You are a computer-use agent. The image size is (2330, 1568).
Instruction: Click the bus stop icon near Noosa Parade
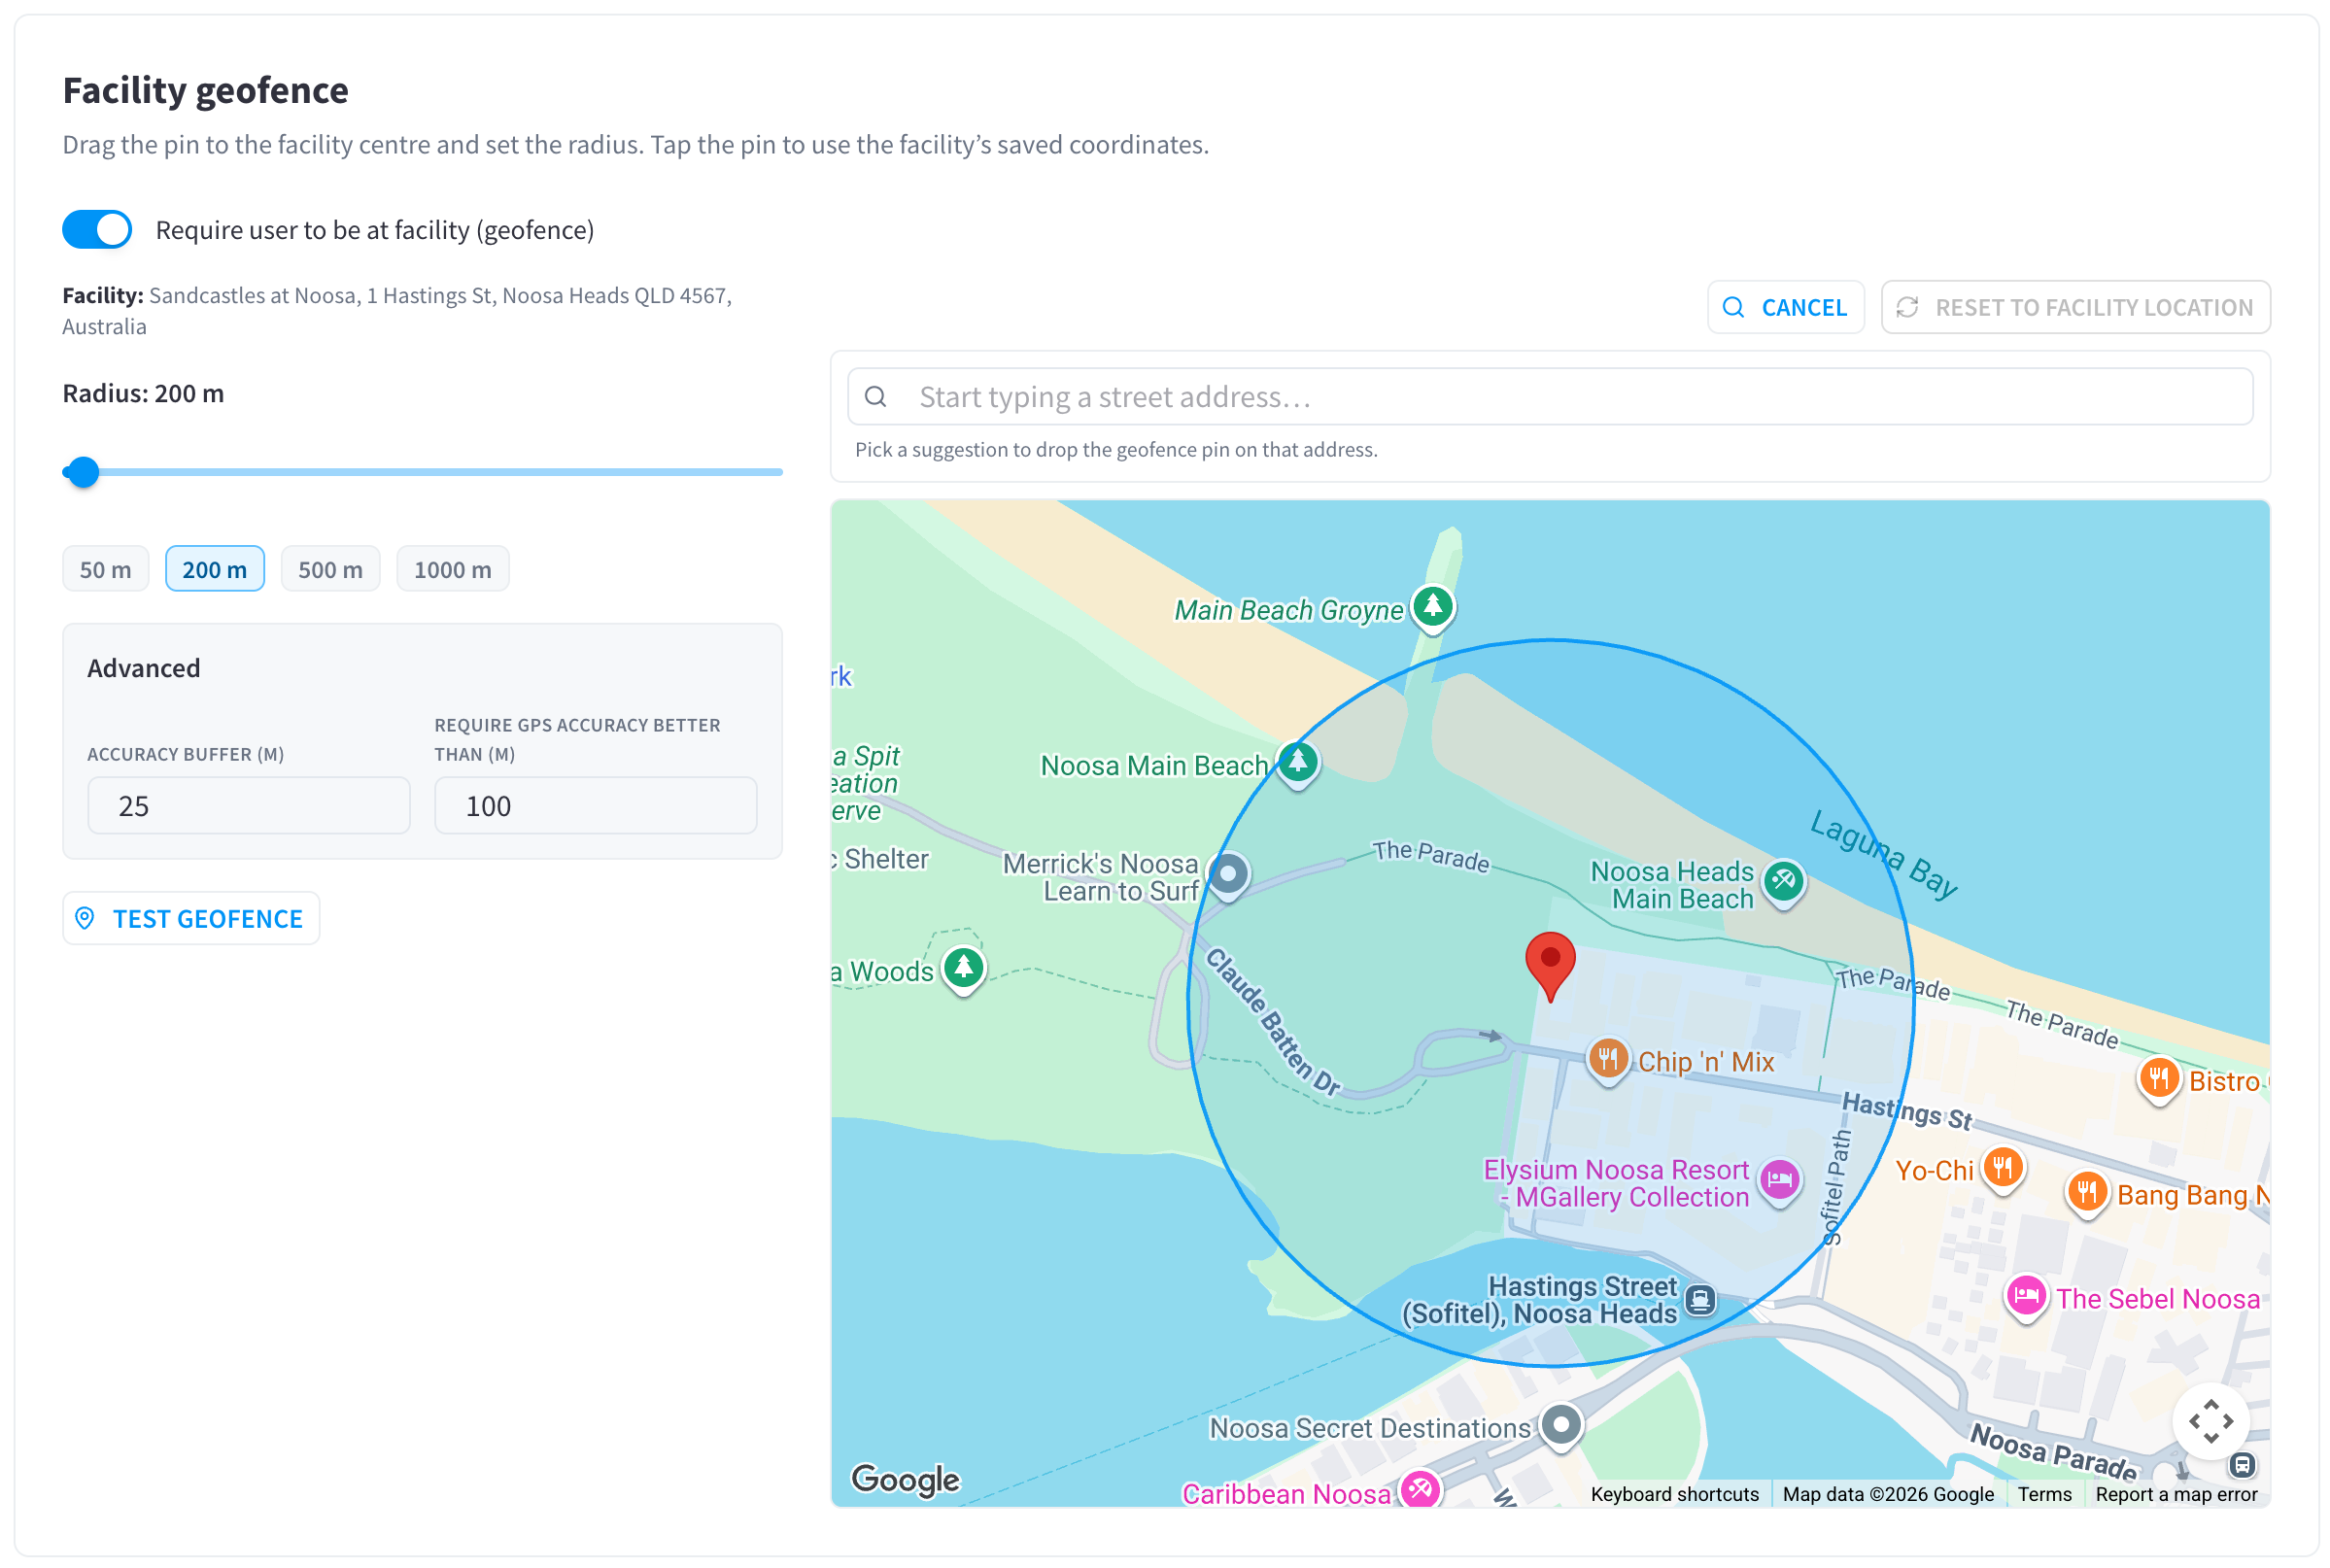pos(2242,1466)
